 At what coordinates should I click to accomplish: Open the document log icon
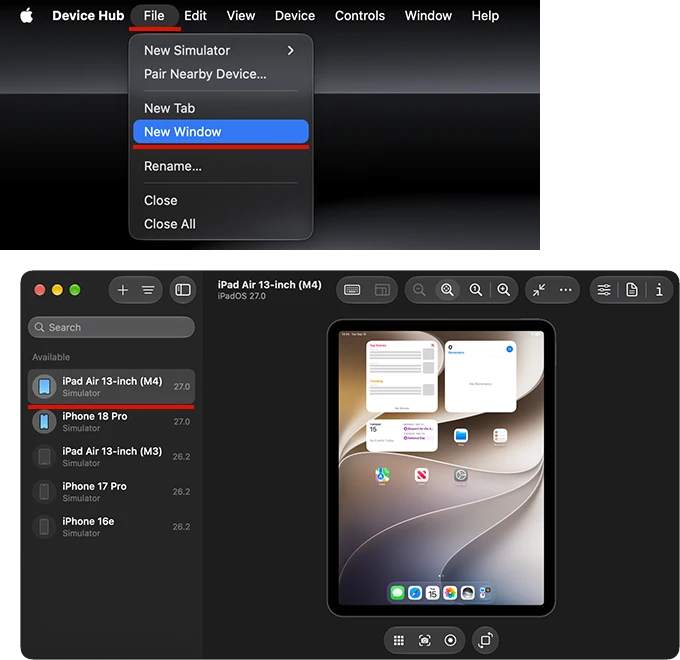tap(632, 290)
